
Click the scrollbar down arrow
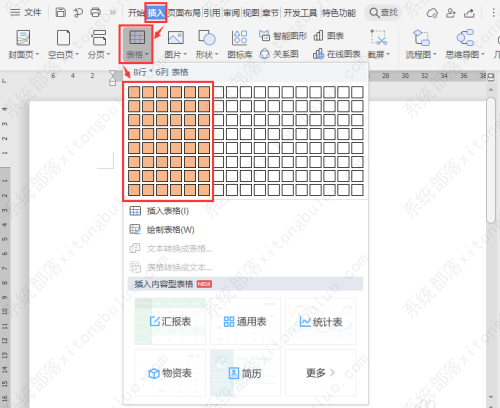(491, 397)
